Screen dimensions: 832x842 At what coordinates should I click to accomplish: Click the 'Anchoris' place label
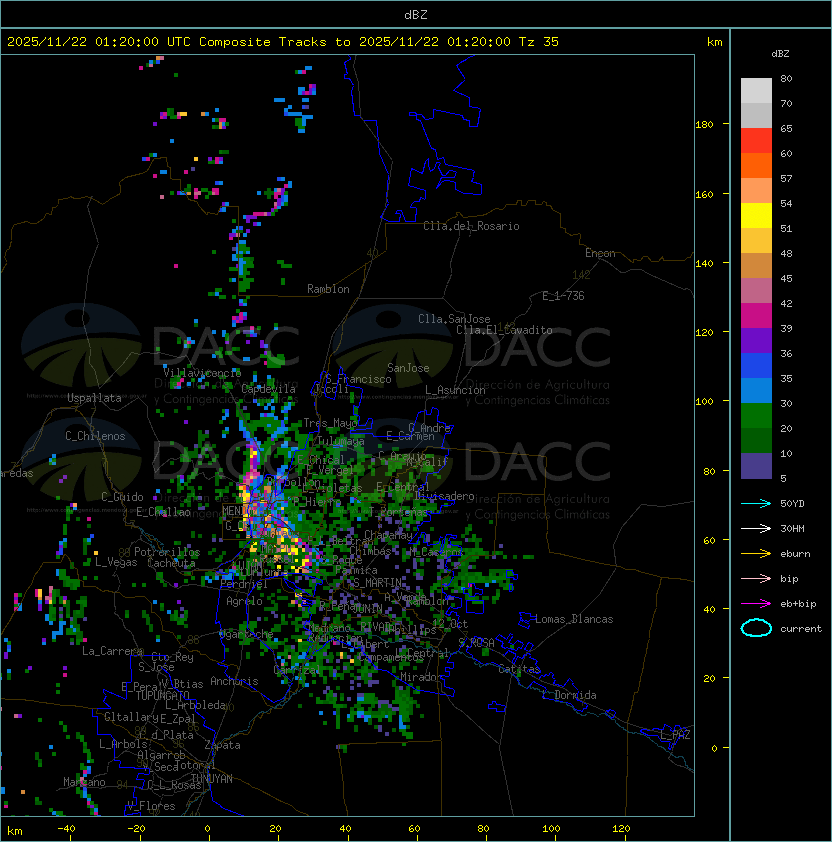pyautogui.click(x=234, y=681)
